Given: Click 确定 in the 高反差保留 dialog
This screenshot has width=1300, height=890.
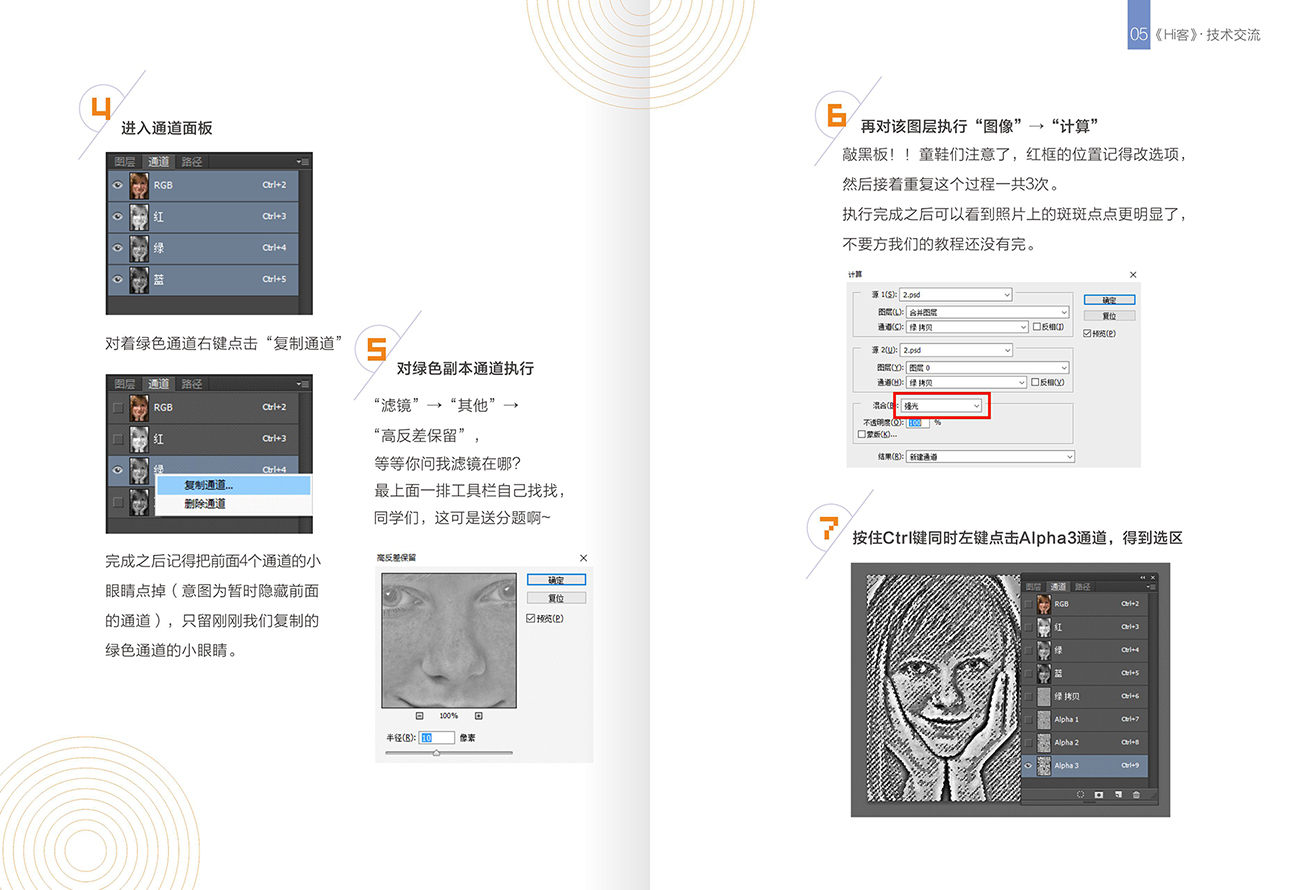Looking at the screenshot, I should tap(556, 580).
